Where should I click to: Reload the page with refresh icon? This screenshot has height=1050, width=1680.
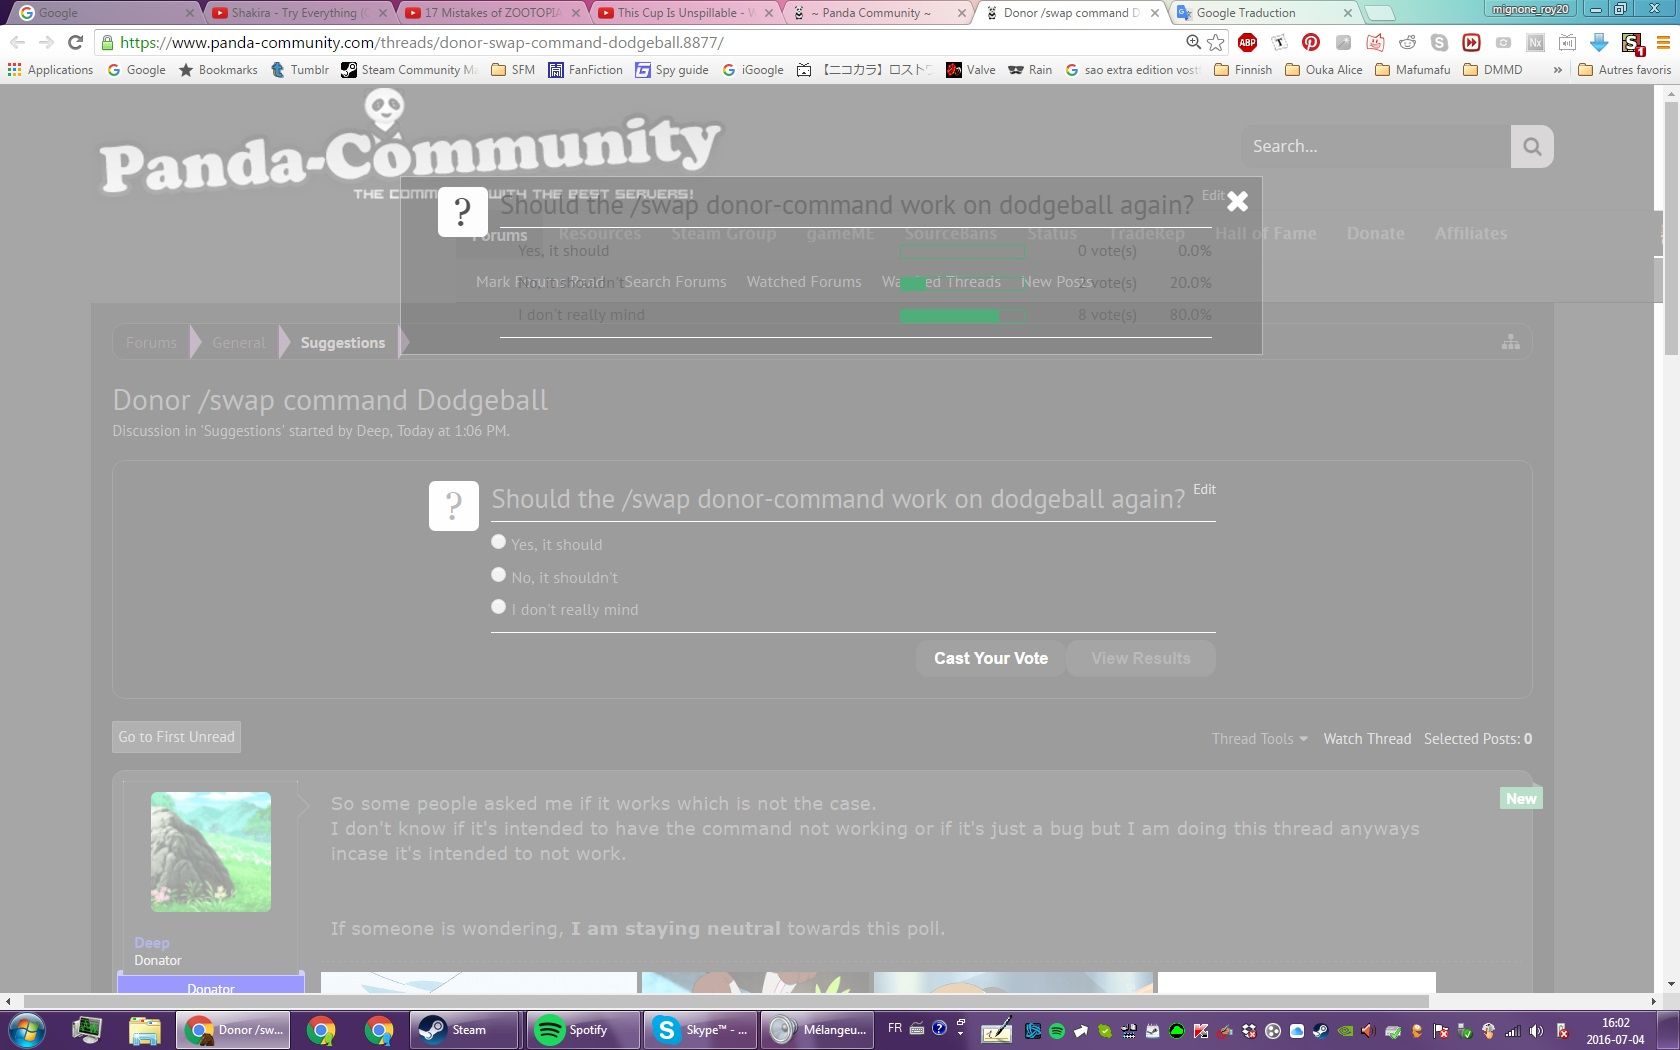[75, 42]
